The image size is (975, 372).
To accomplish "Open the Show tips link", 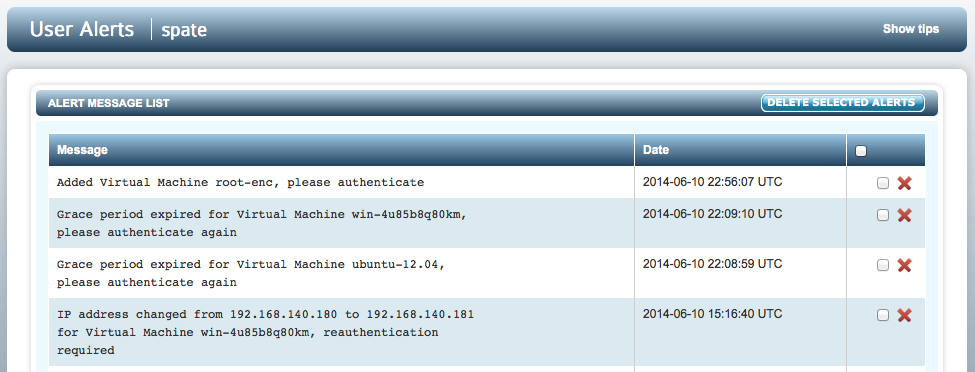I will [911, 29].
